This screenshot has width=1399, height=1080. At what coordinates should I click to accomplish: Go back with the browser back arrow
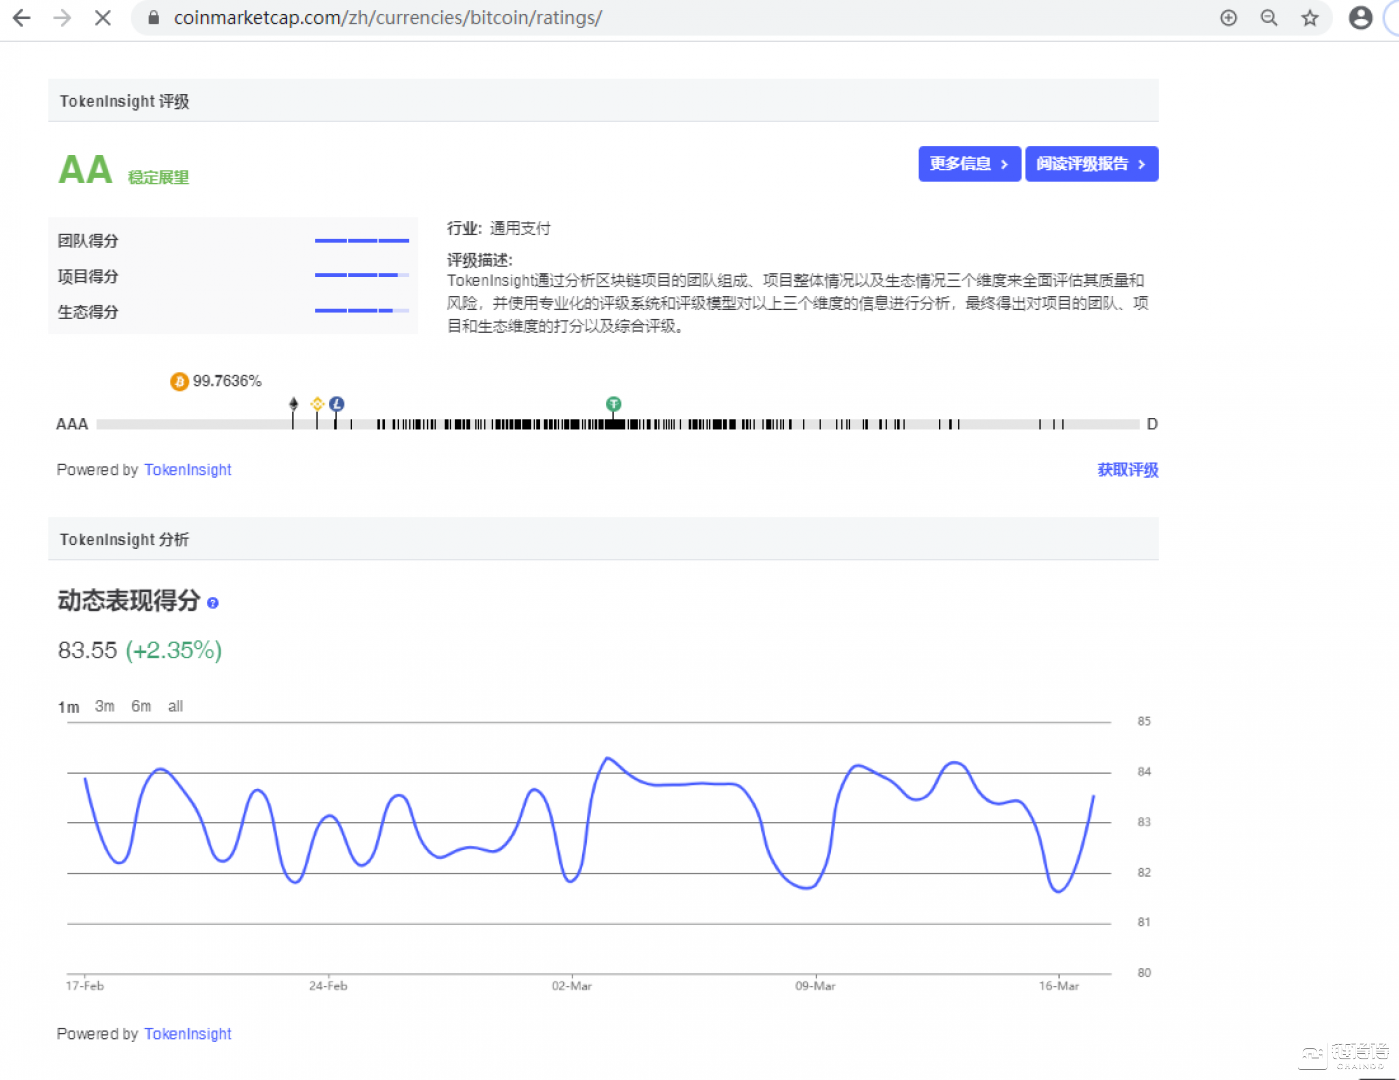[21, 18]
